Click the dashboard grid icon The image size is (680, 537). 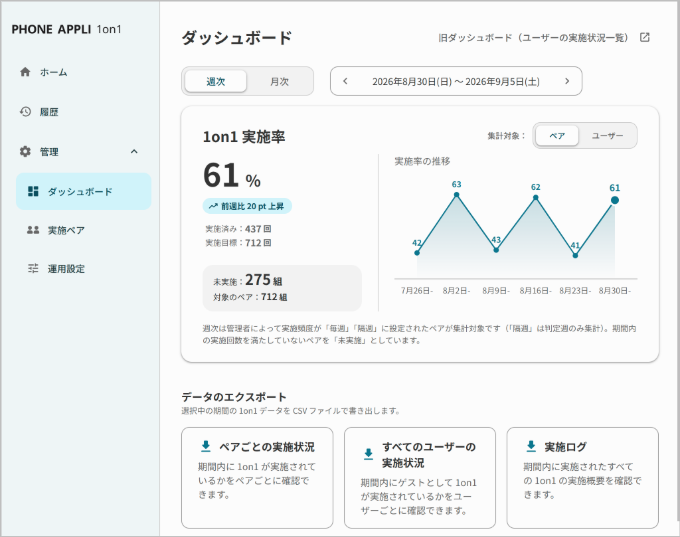(33, 191)
